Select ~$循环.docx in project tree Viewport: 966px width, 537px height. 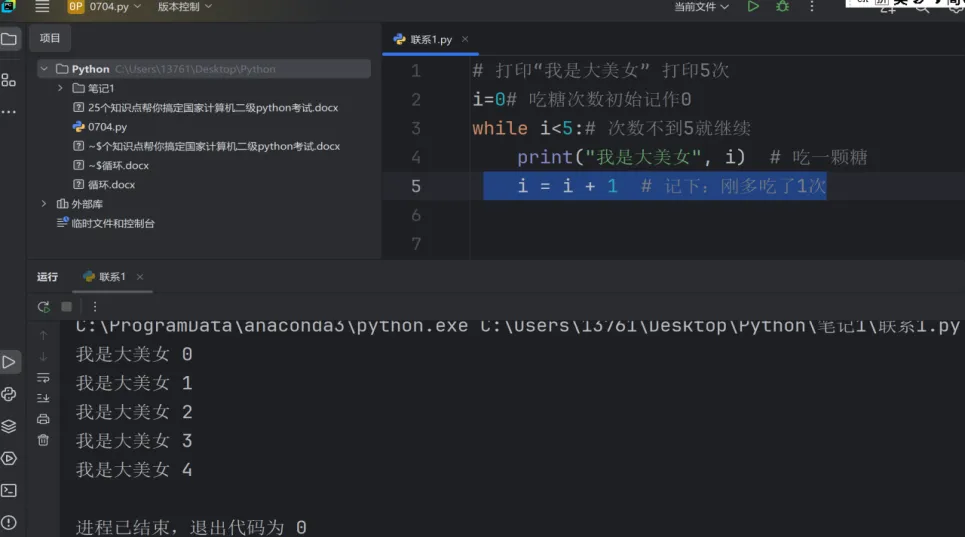111,166
